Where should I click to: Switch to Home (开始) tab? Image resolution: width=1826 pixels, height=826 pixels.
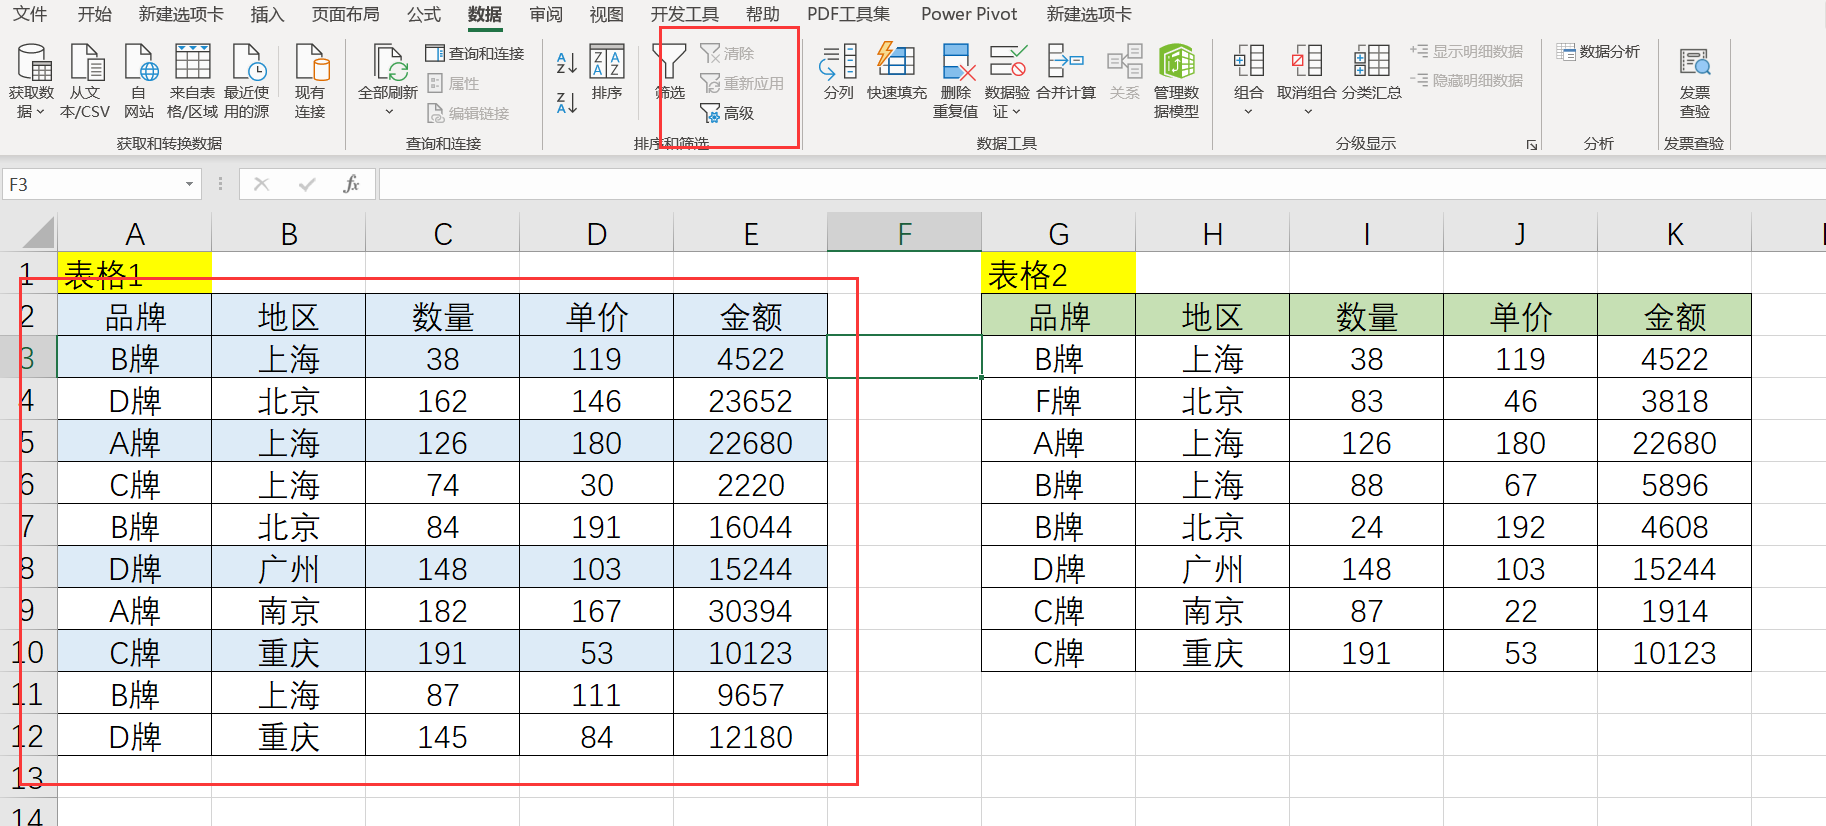coord(95,14)
